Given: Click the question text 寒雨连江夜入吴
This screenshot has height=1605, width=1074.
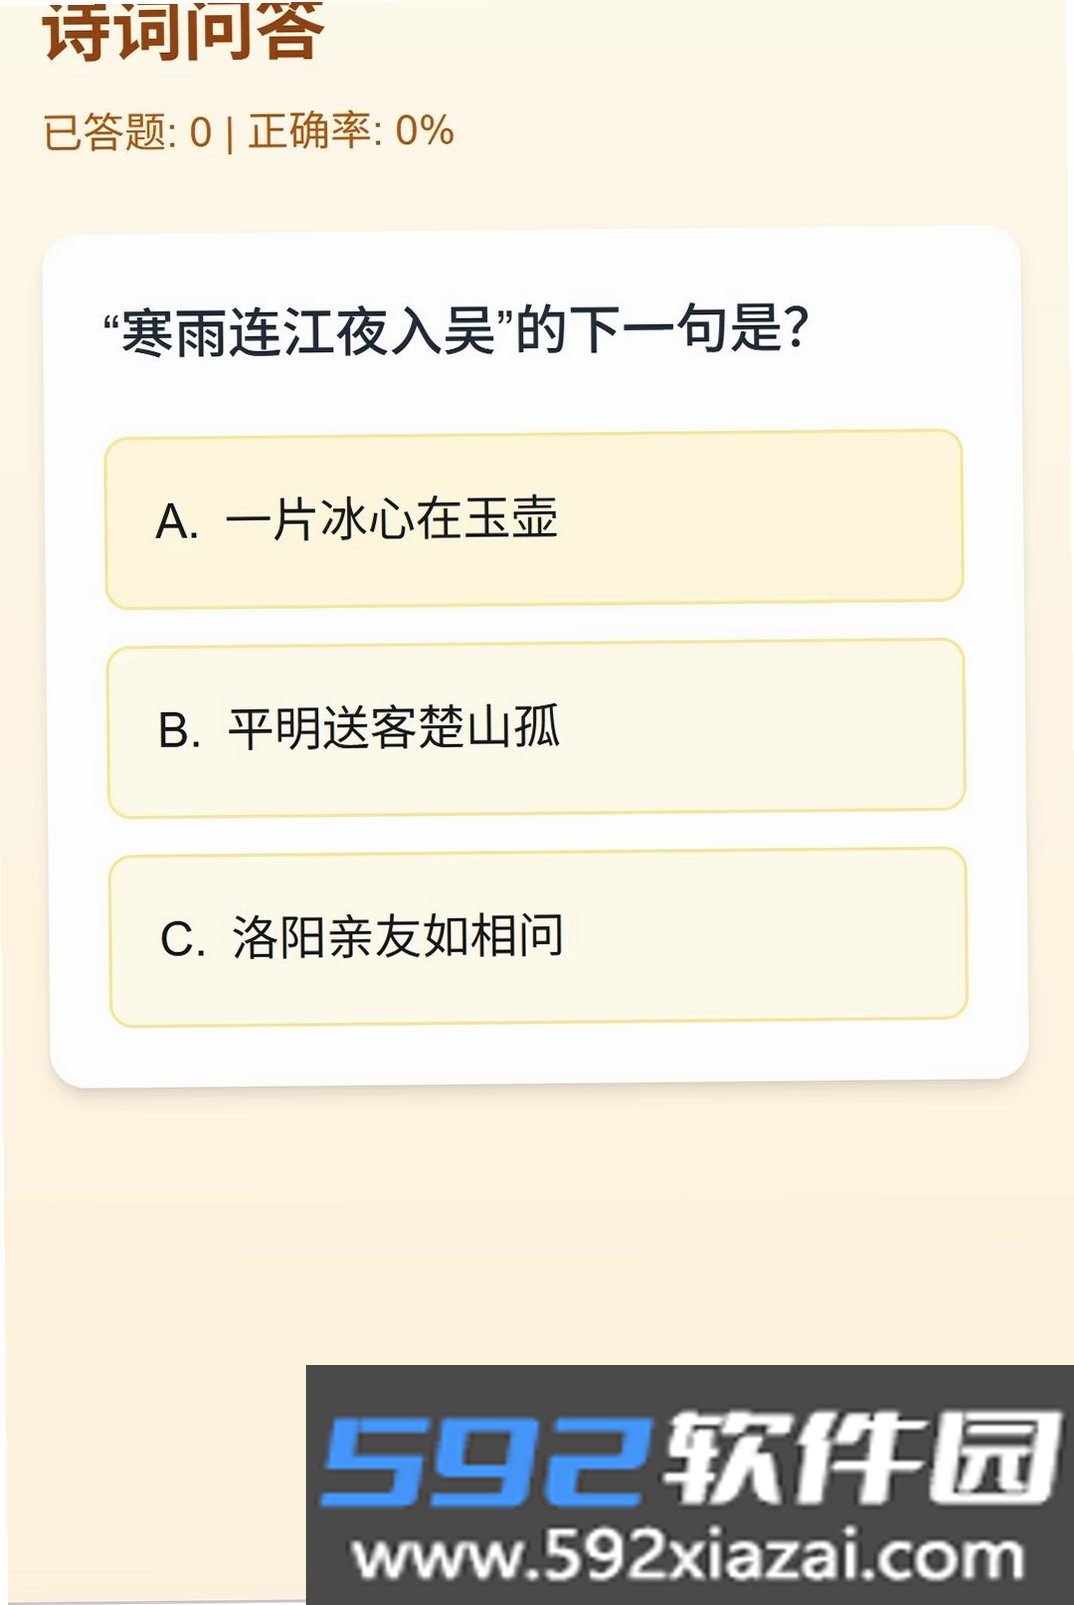Looking at the screenshot, I should click(308, 332).
